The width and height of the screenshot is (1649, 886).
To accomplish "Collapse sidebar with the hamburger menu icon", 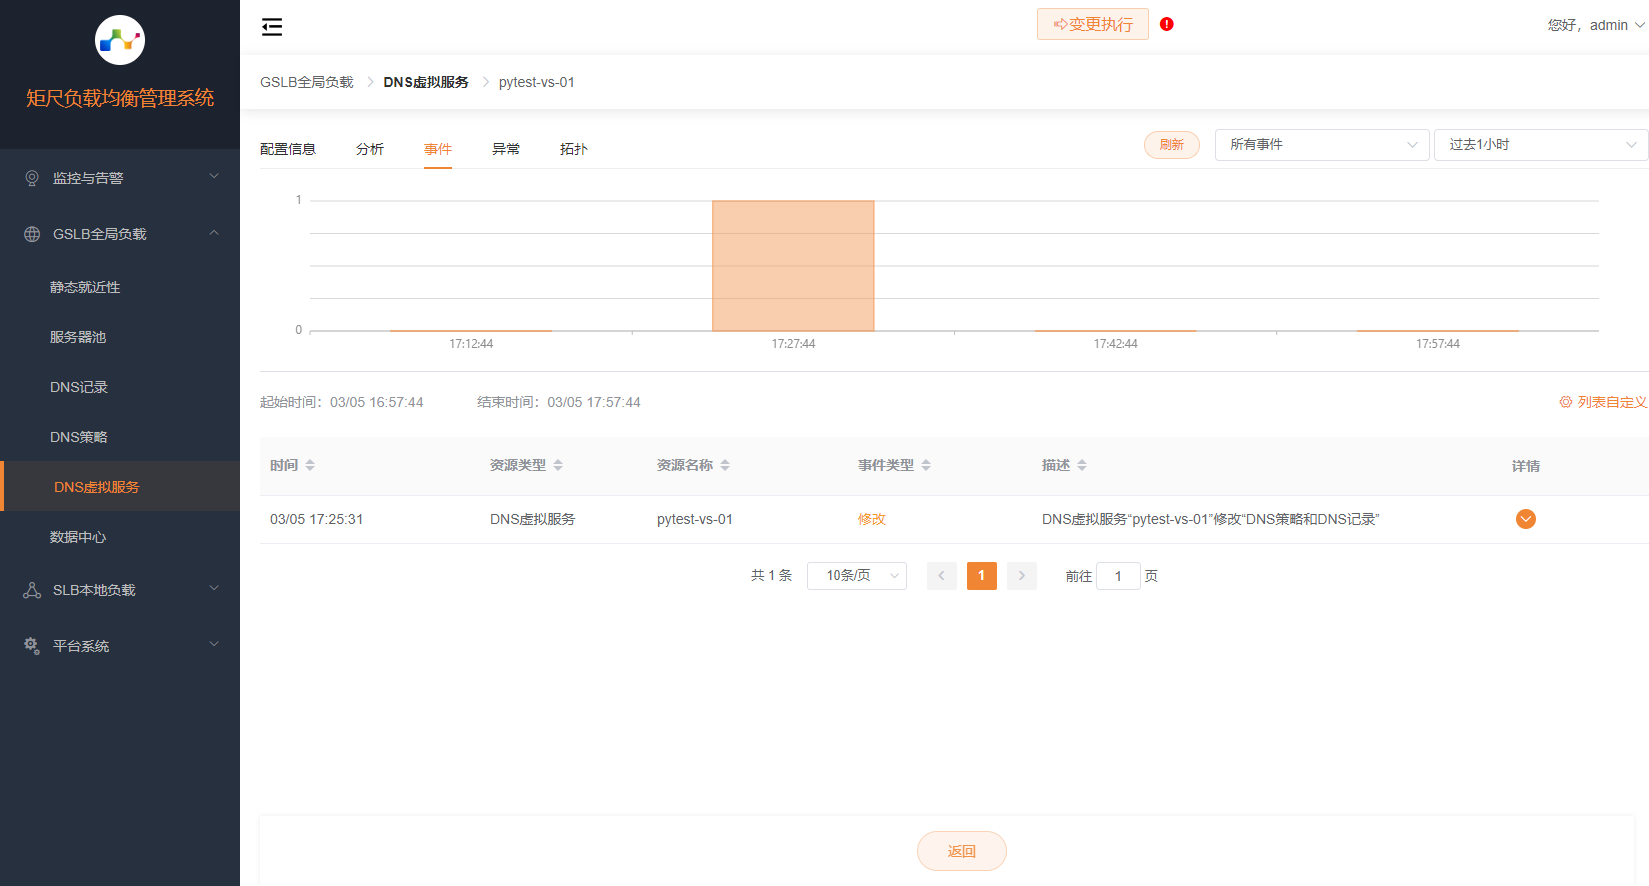I will 272,27.
